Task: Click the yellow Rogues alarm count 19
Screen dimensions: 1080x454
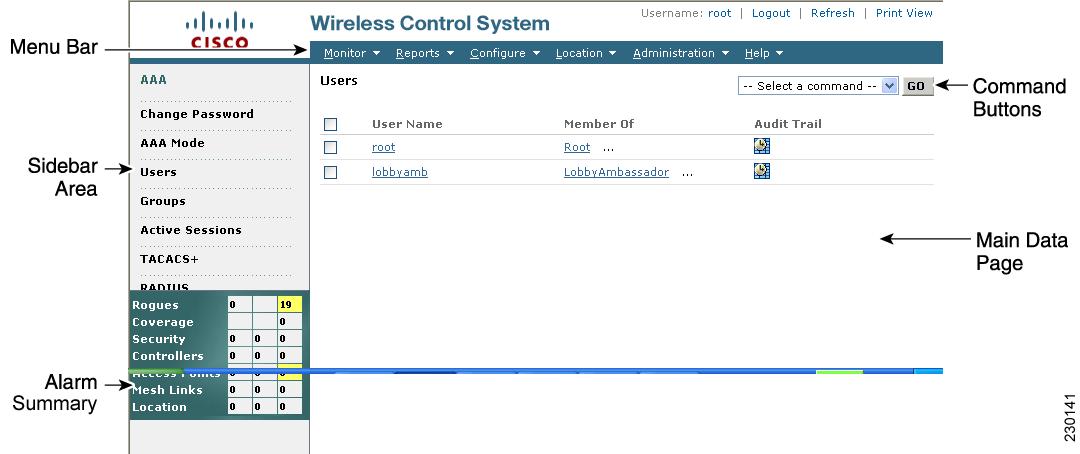Action: [x=289, y=305]
